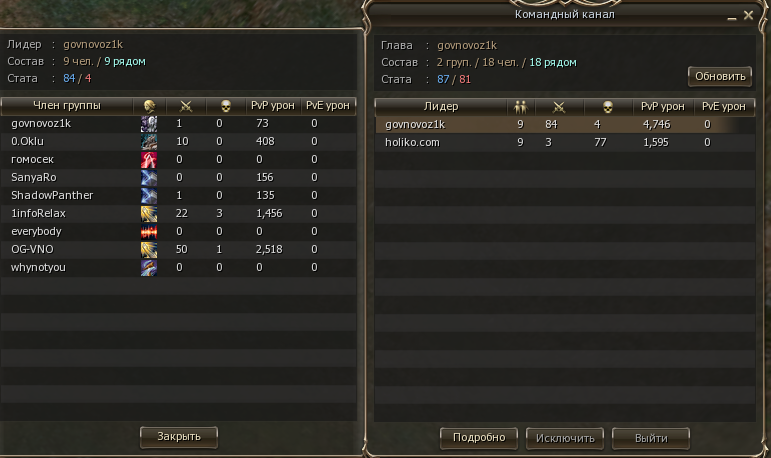Select the holiko.com leader row
The width and height of the screenshot is (771, 458).
(x=564, y=143)
